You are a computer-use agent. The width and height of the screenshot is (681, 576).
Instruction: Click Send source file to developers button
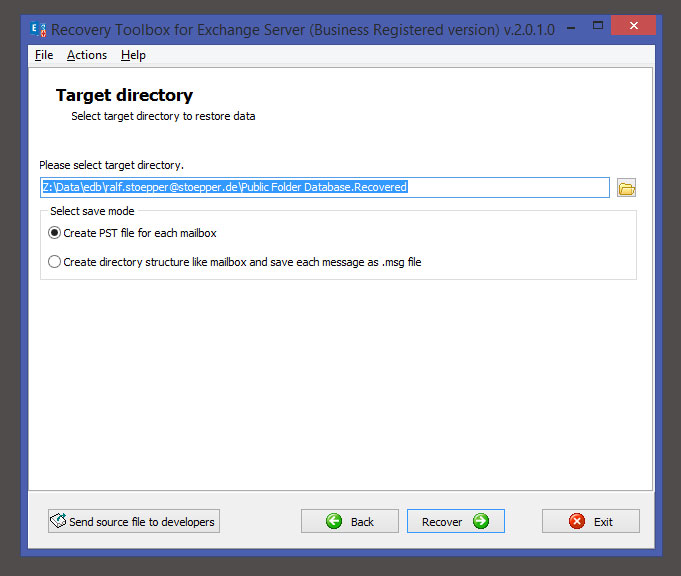click(x=134, y=521)
